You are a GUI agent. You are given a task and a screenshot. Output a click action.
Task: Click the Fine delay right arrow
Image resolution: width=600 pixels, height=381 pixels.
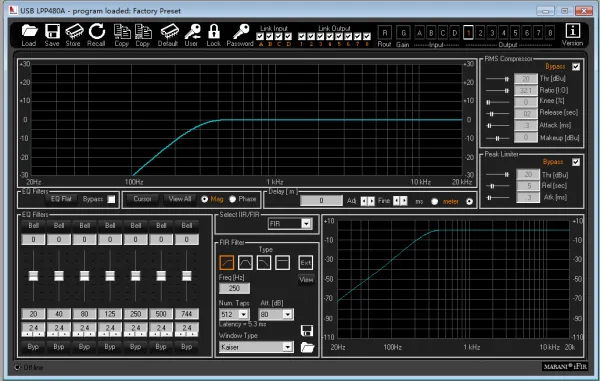(x=404, y=201)
